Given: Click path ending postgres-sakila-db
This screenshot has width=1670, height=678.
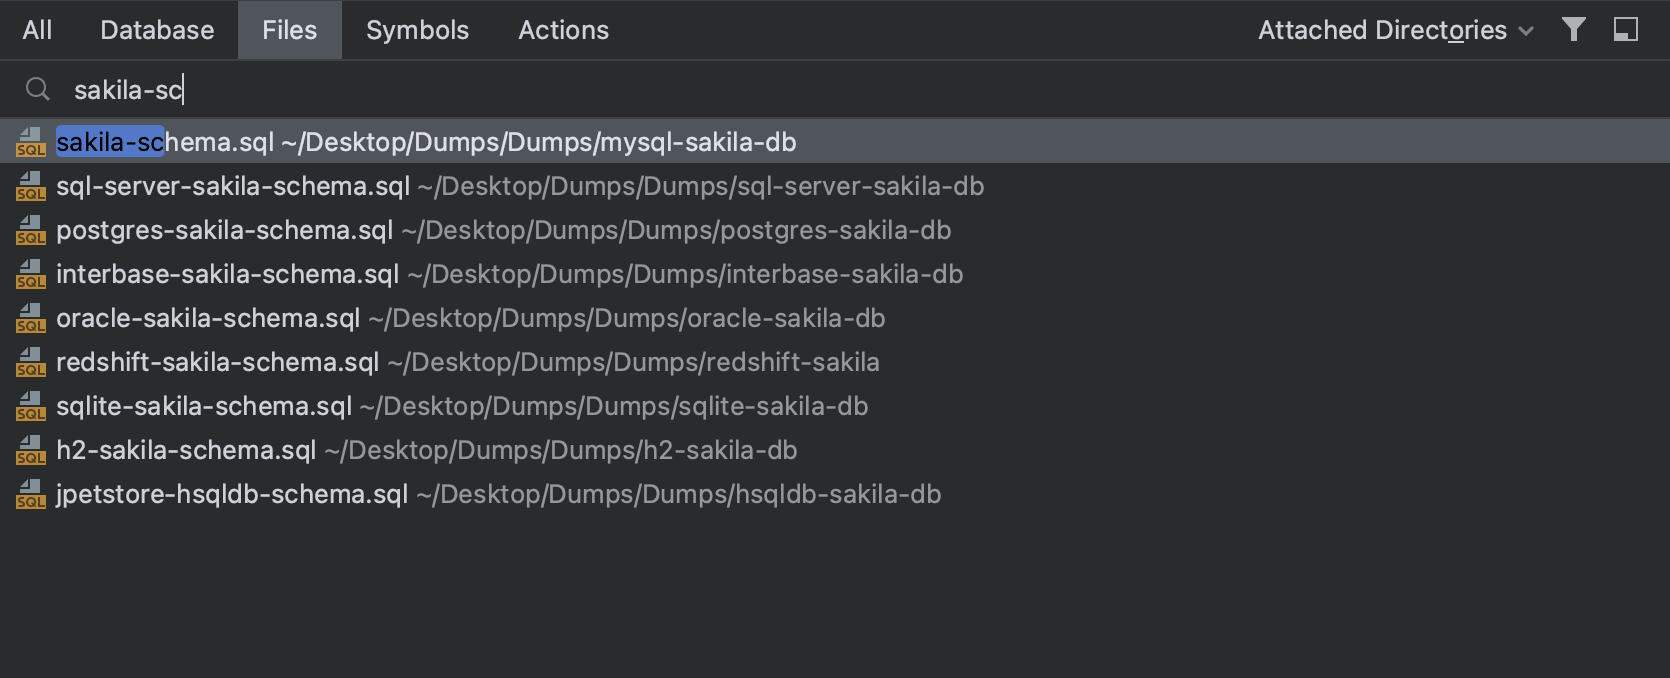Looking at the screenshot, I should click(676, 231).
